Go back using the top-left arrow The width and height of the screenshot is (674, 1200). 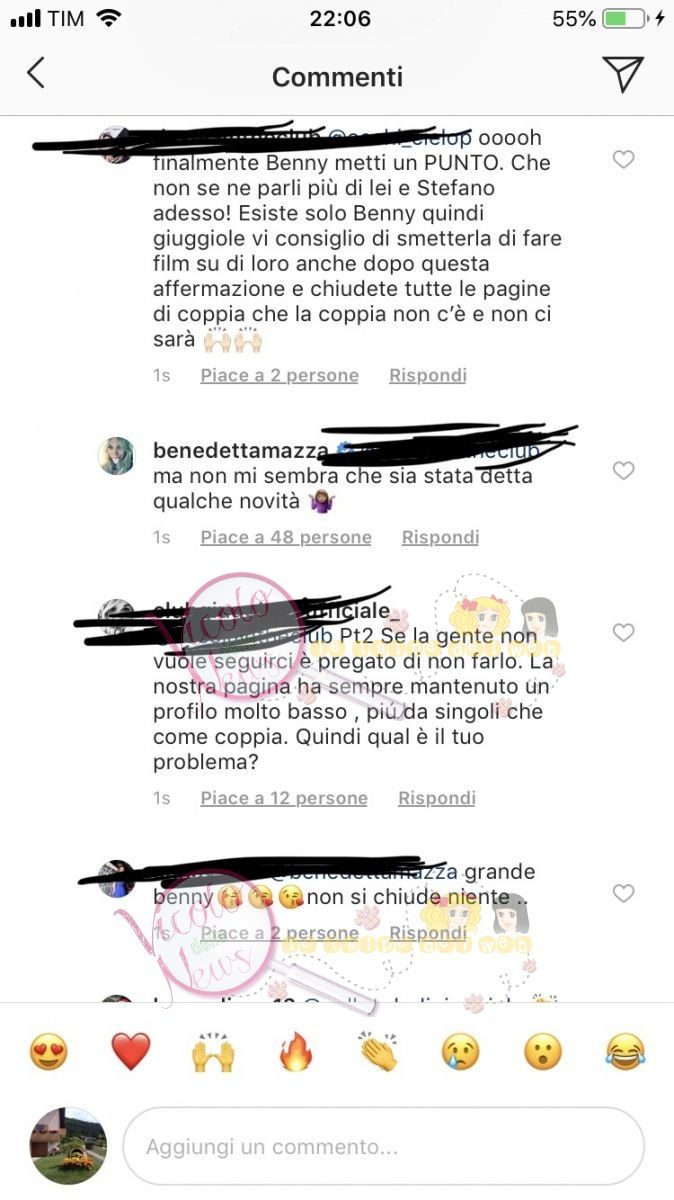tap(36, 74)
